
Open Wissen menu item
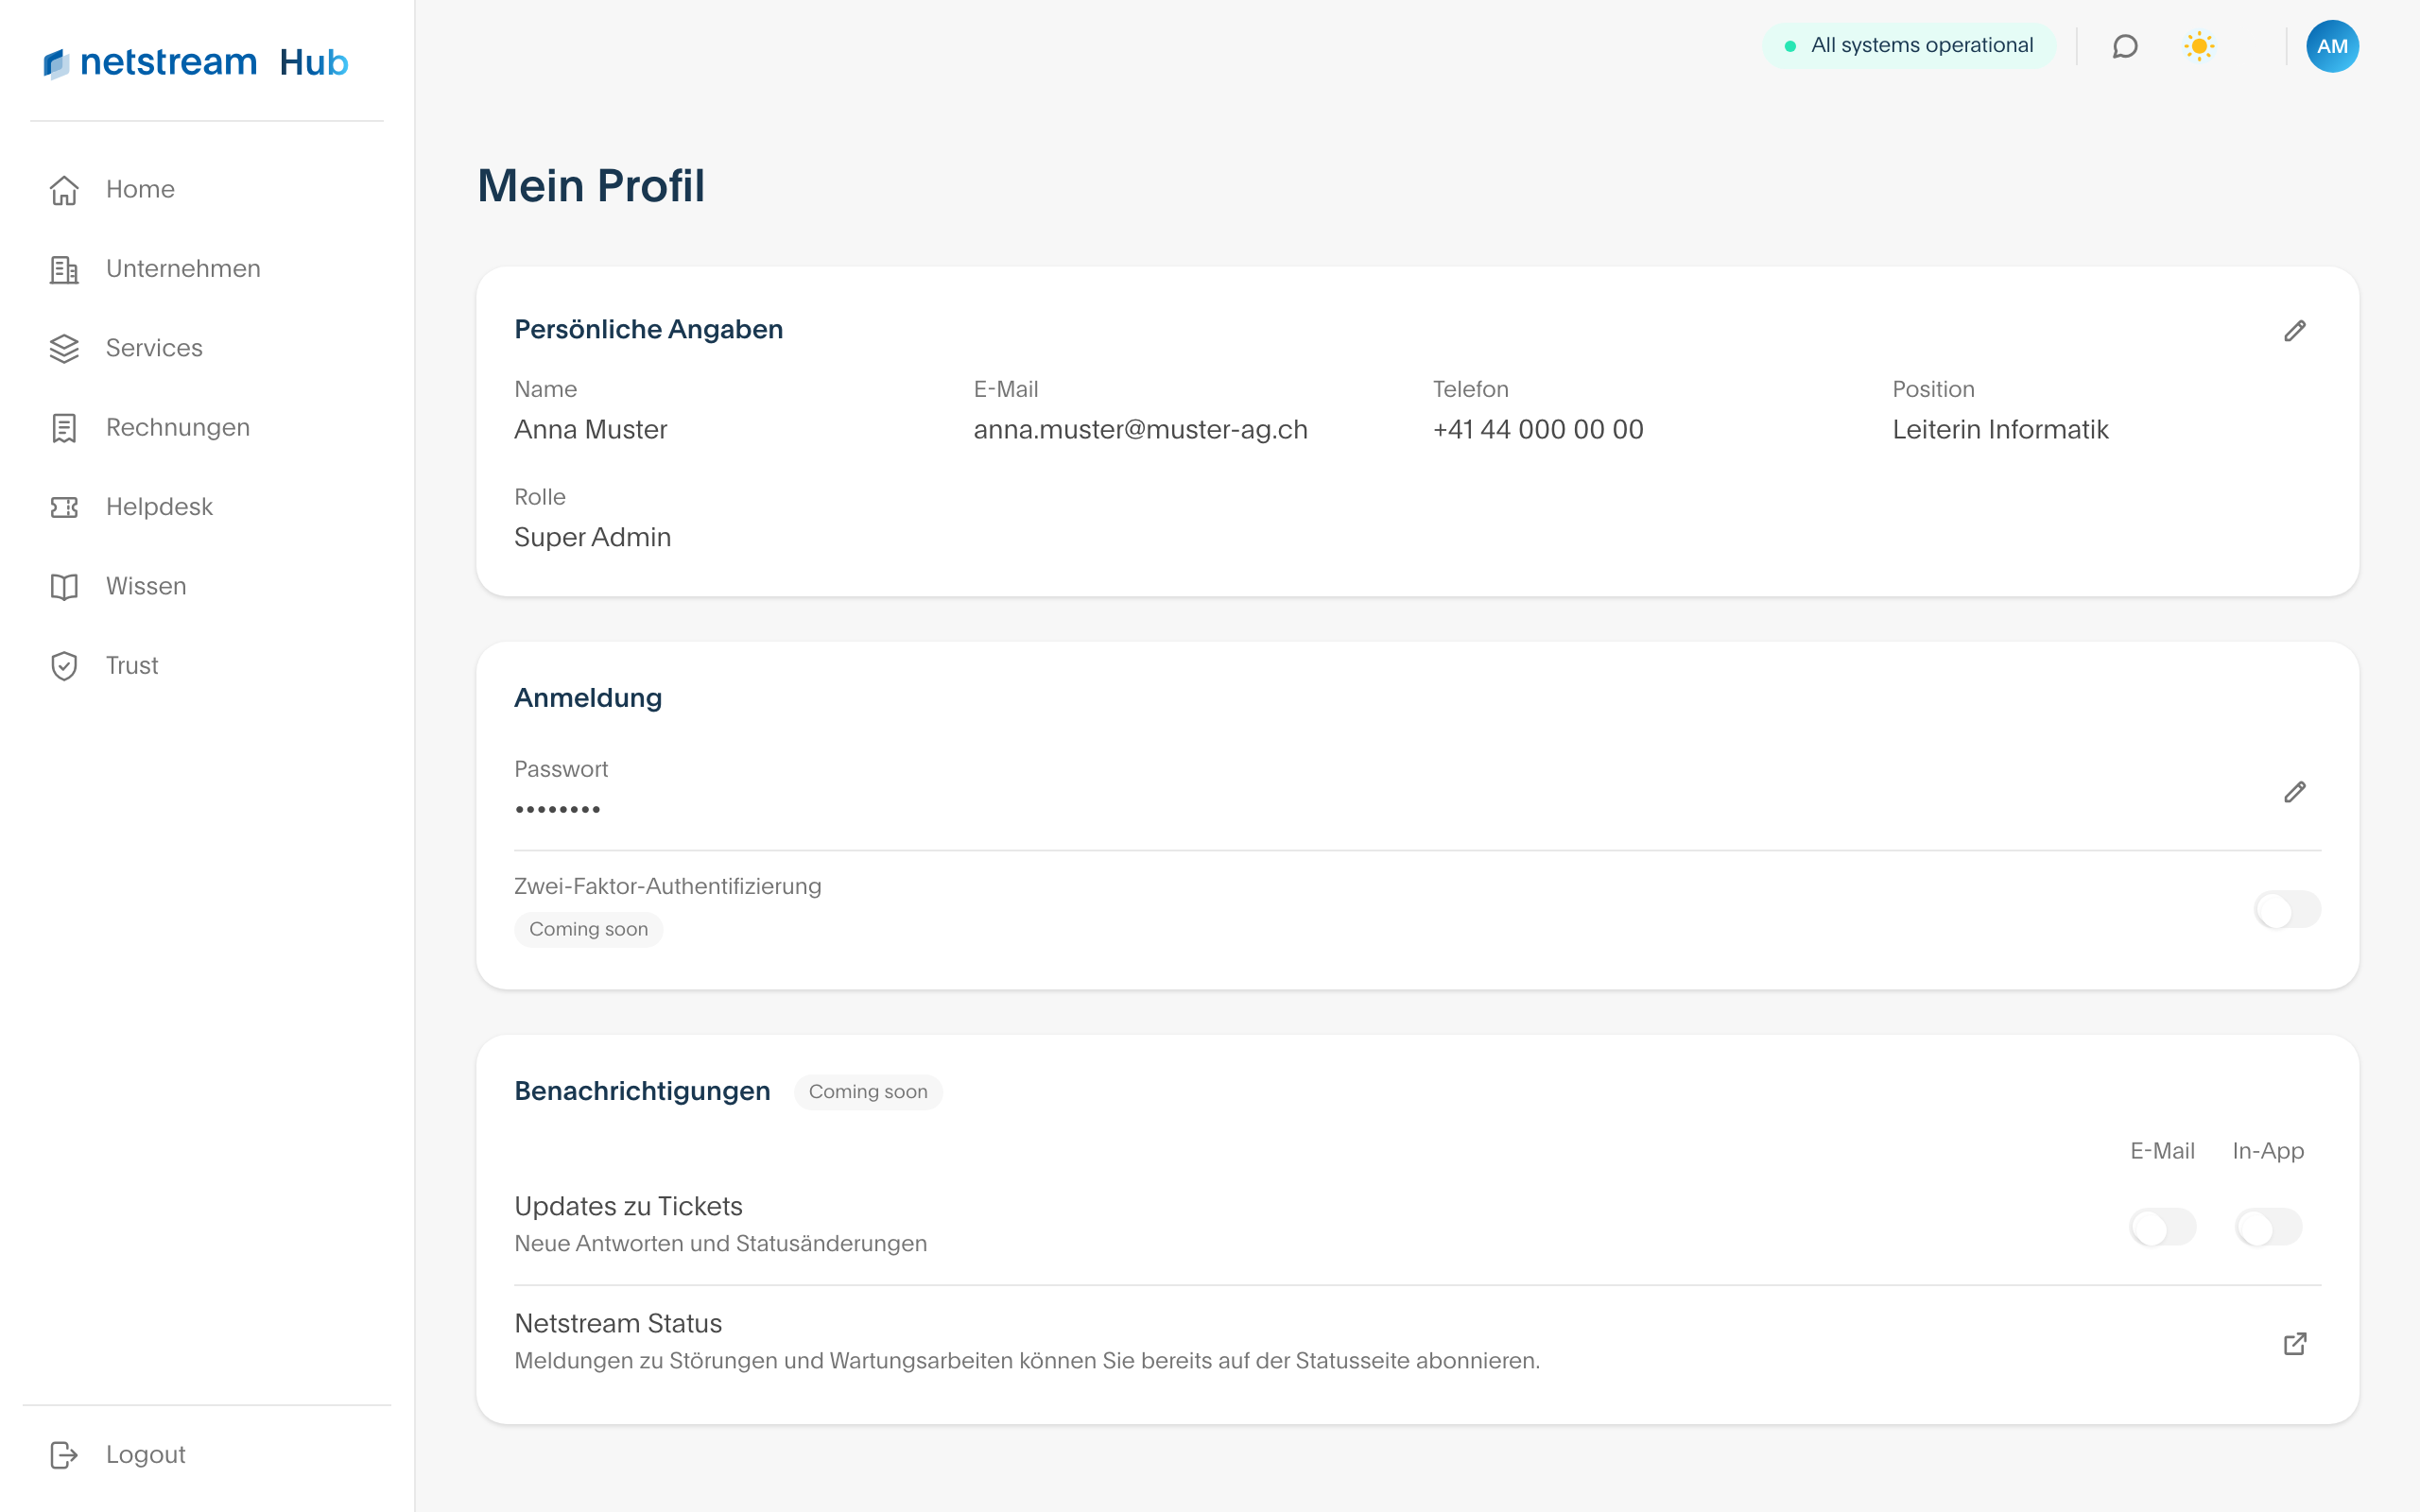coord(146,586)
